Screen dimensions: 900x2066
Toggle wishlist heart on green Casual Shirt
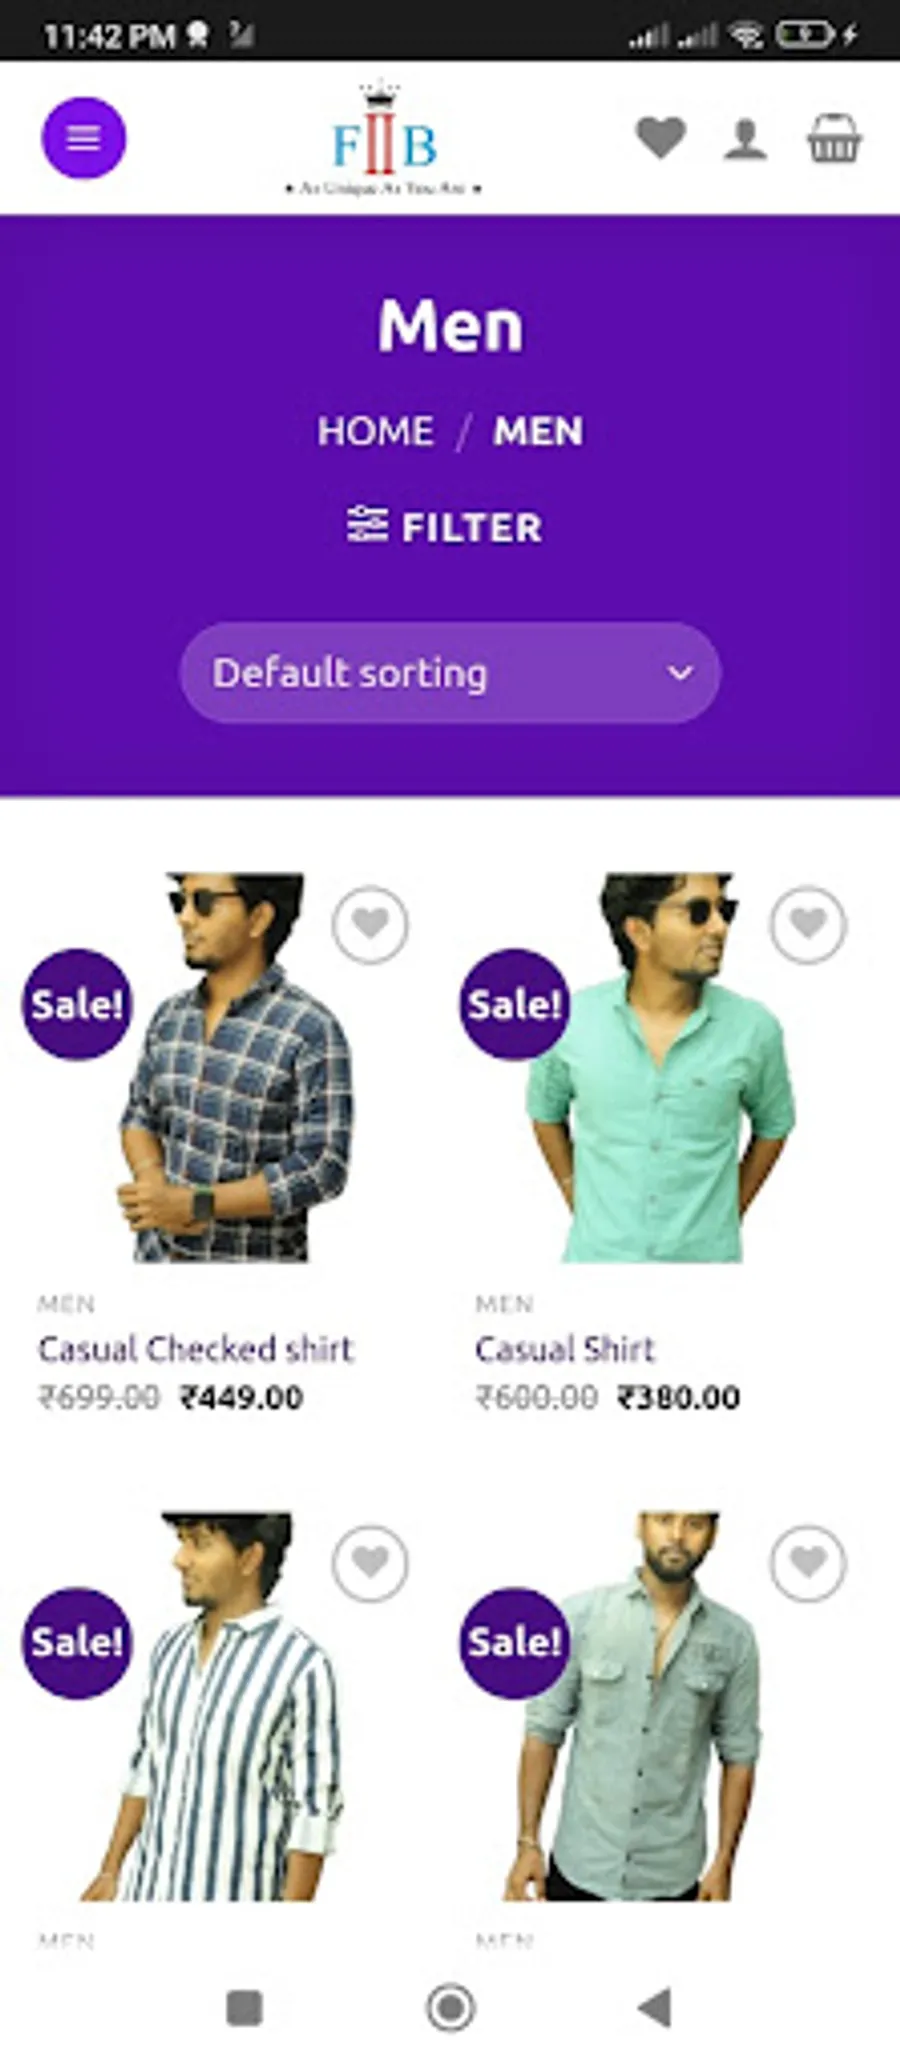[808, 924]
